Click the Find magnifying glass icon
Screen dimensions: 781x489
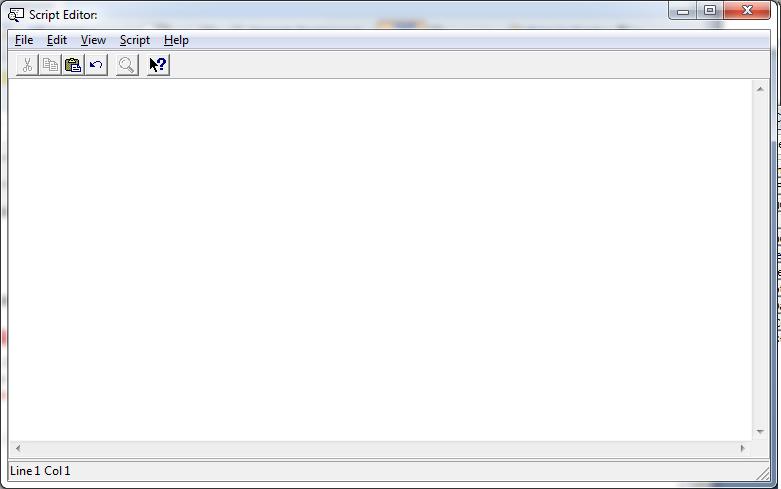(x=127, y=65)
